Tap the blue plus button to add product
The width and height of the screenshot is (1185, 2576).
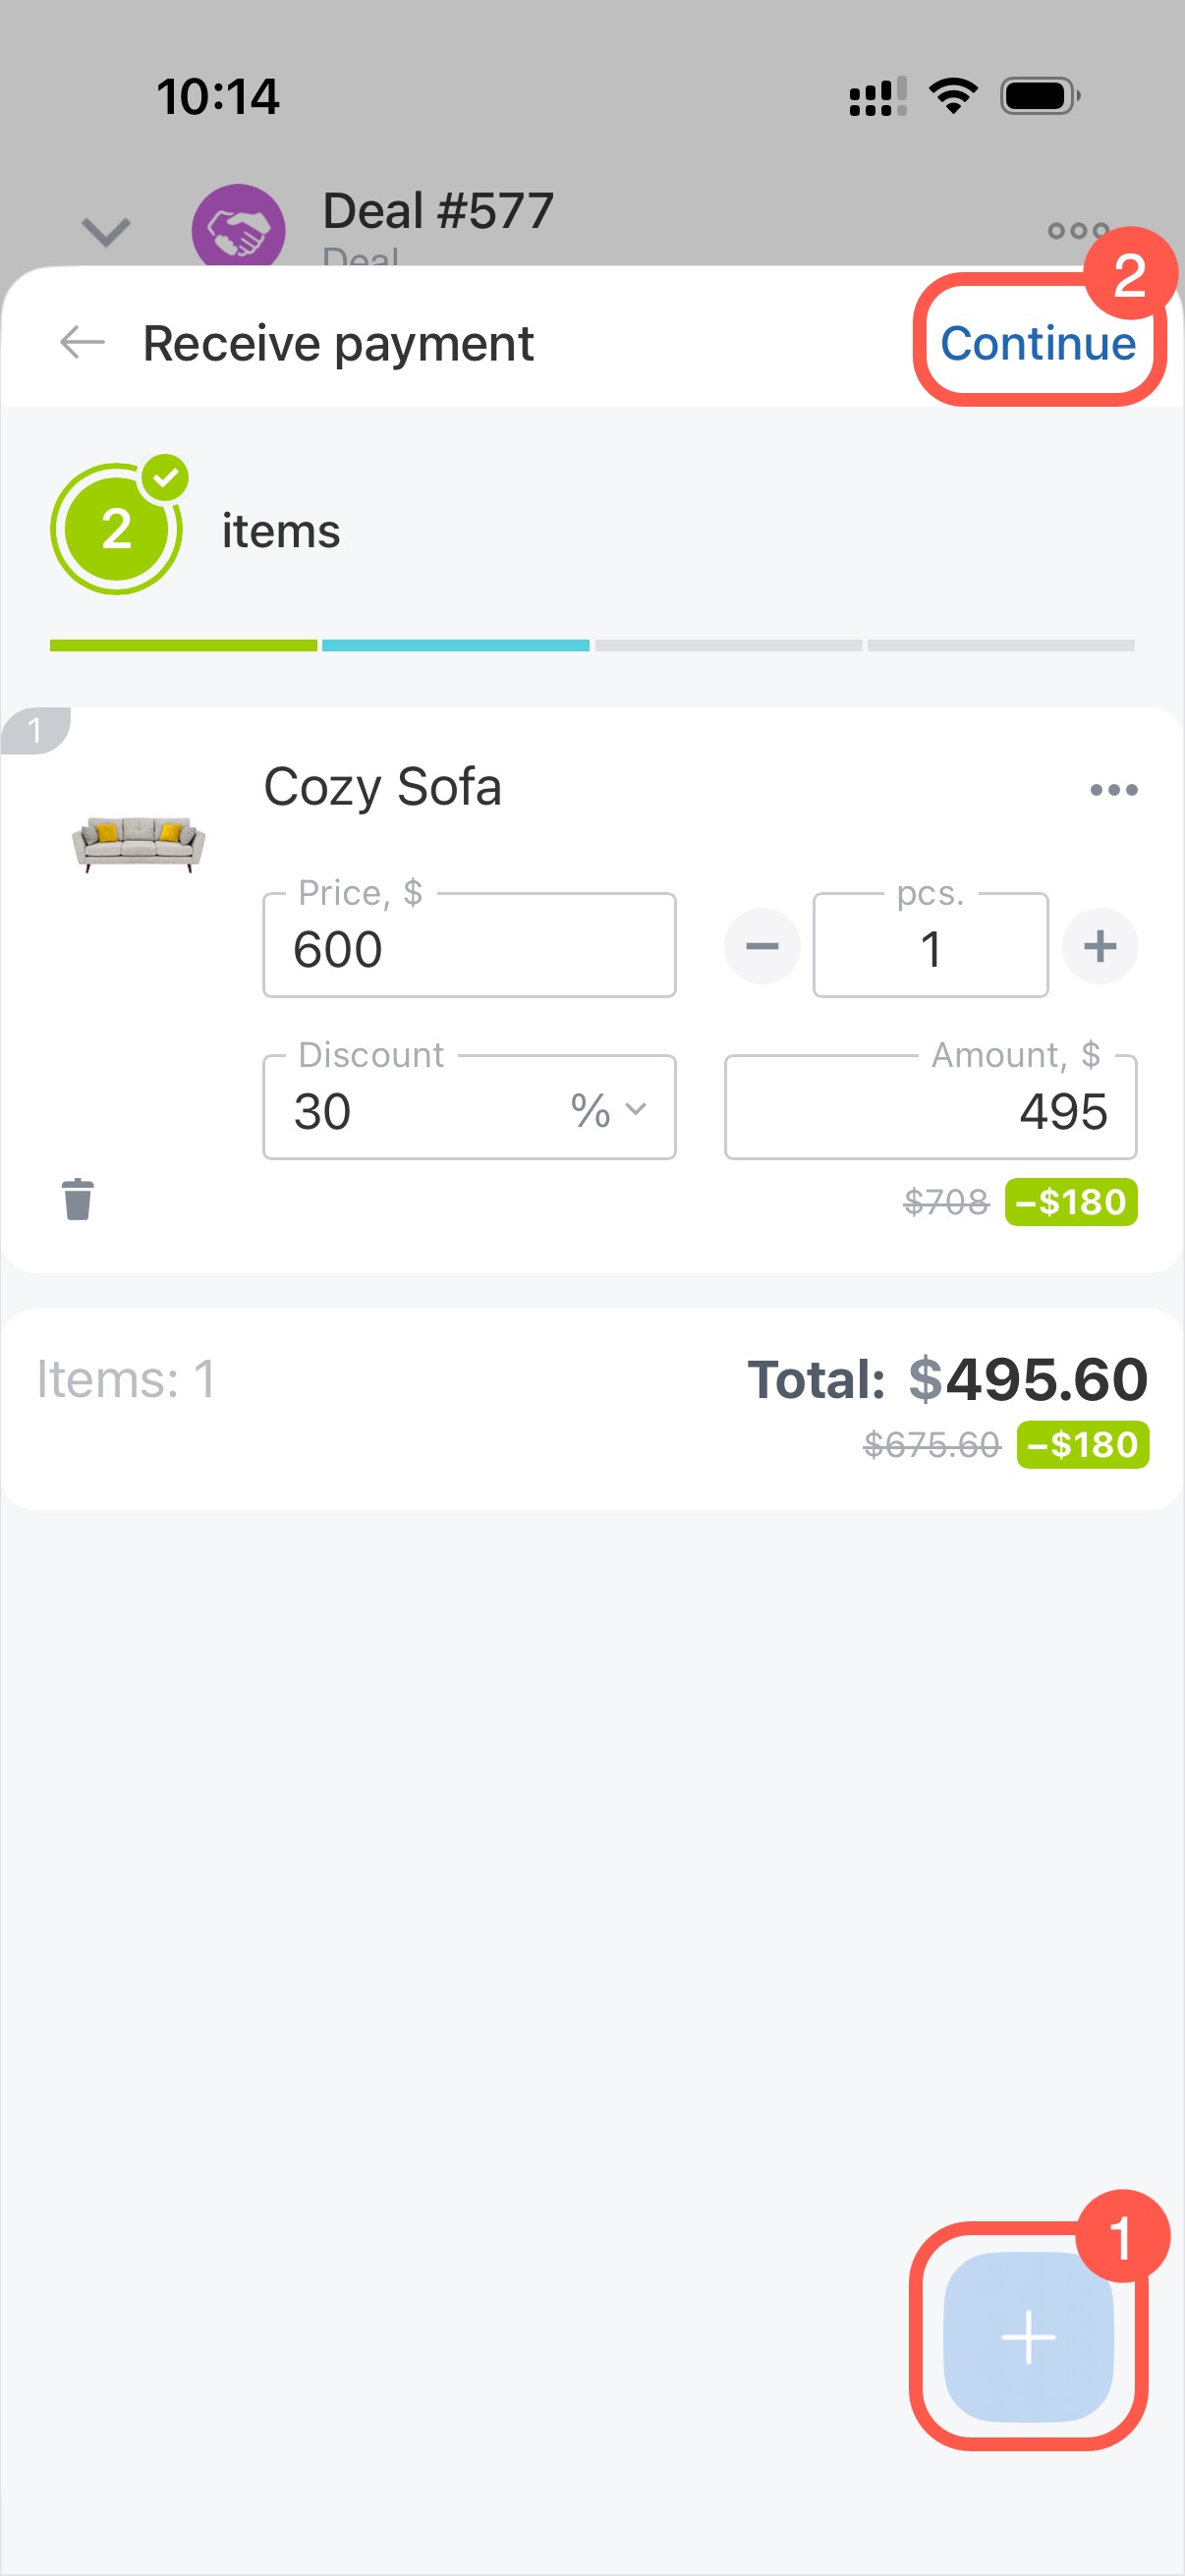(1028, 2338)
